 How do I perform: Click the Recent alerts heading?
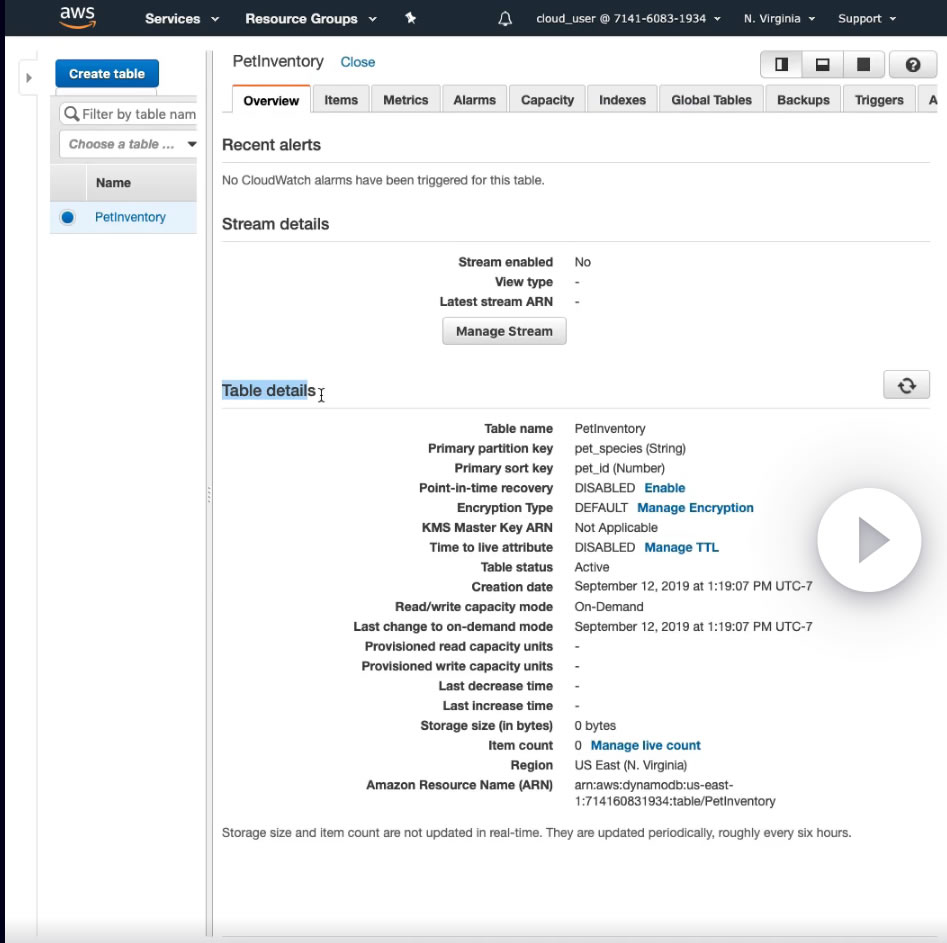coord(271,145)
